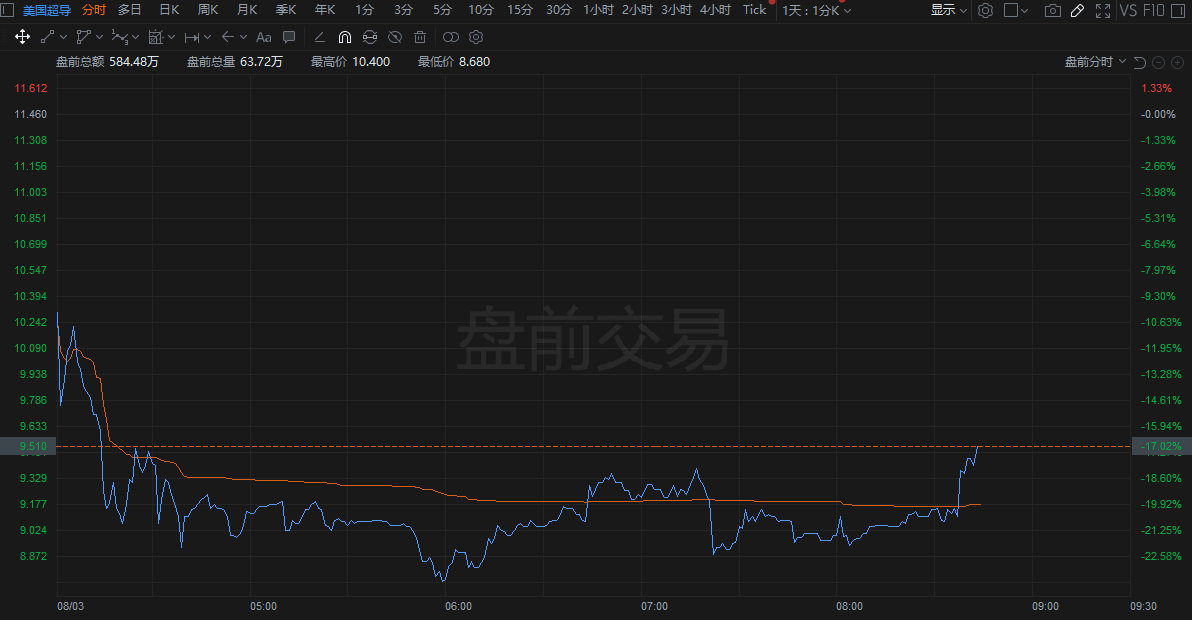The image size is (1192, 620).
Task: Open chart settings gear in top bar
Action: point(985,10)
